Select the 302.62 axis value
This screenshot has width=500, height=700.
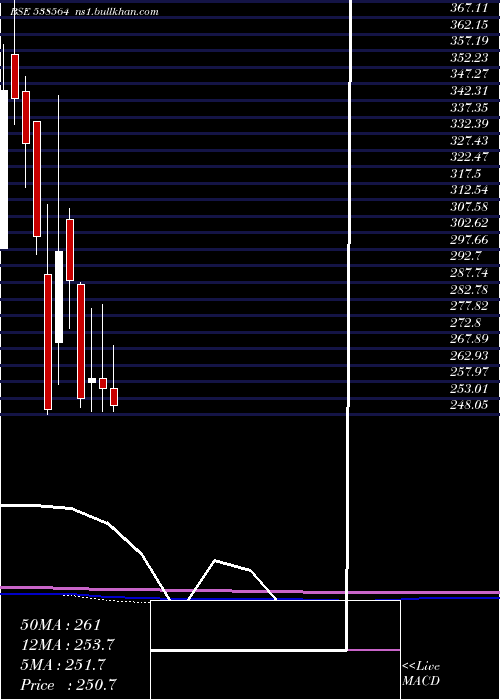469,223
